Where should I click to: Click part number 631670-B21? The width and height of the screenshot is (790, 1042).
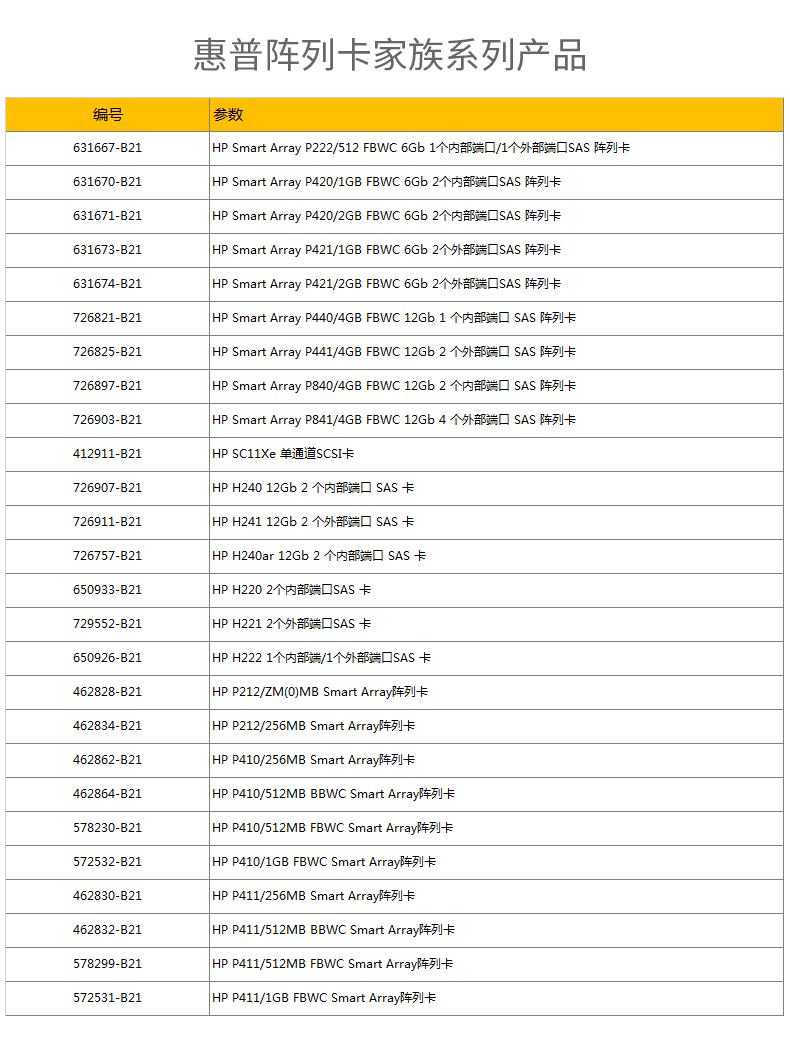click(x=107, y=182)
